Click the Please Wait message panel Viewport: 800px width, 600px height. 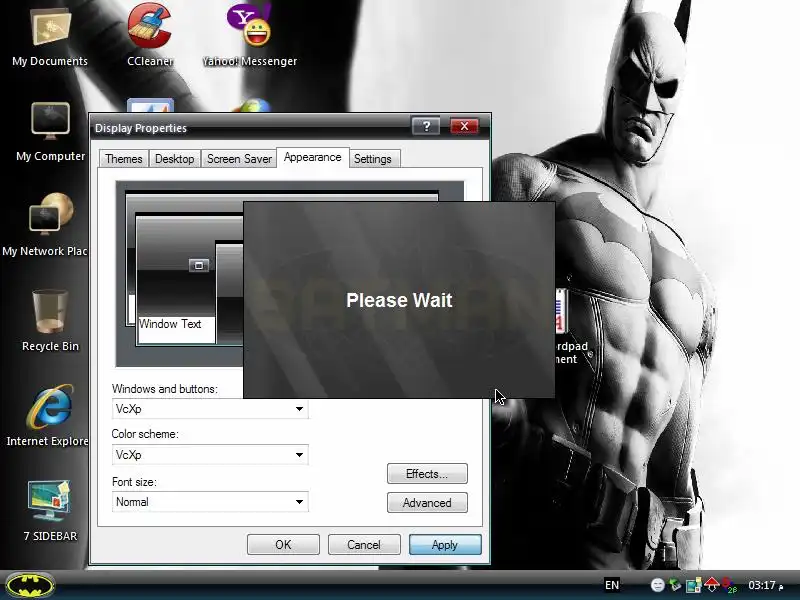tap(399, 300)
